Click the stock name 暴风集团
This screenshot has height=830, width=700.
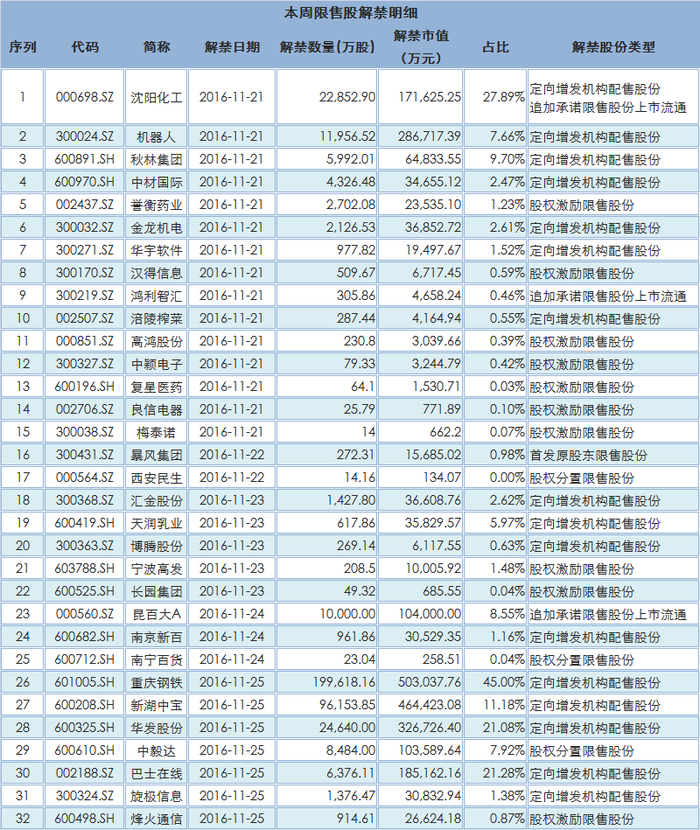click(x=157, y=456)
